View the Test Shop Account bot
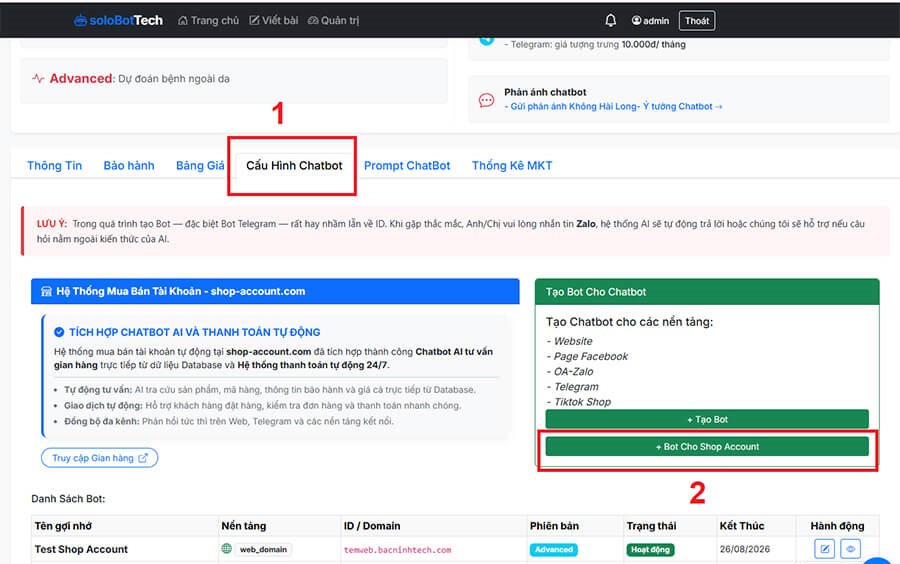The width and height of the screenshot is (900, 564). pyautogui.click(x=850, y=549)
